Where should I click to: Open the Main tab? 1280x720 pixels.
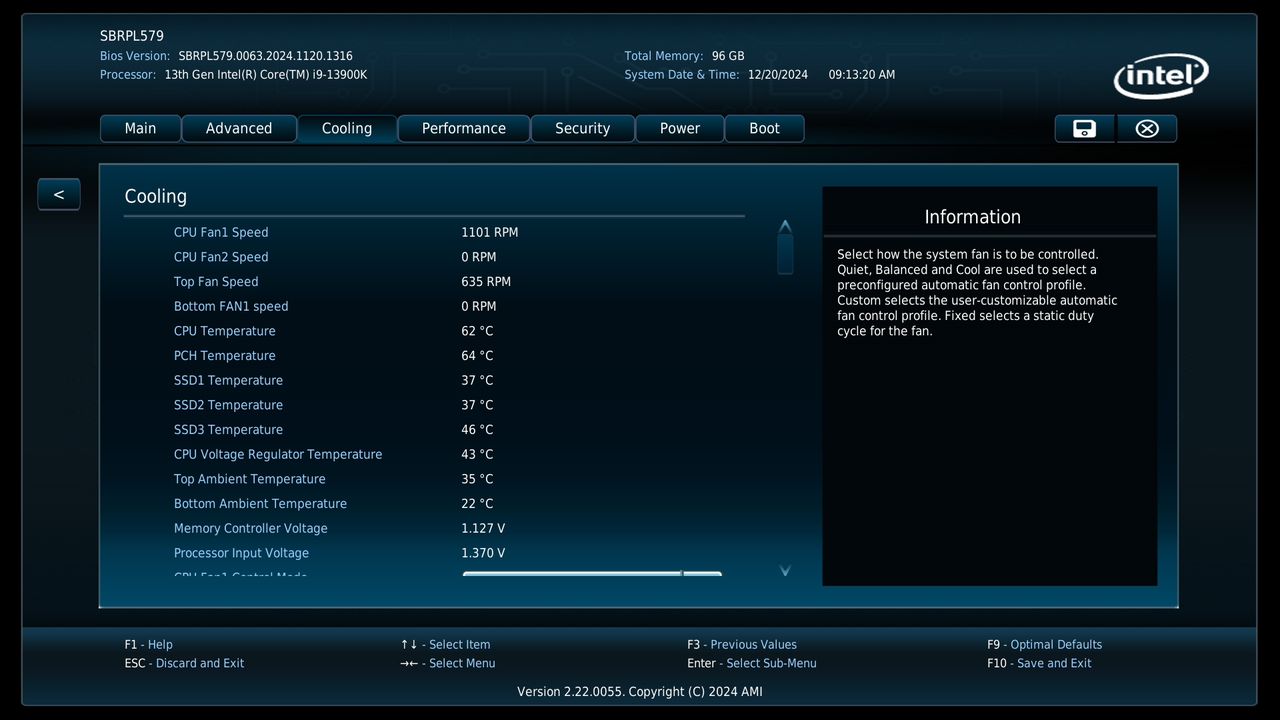tap(140, 128)
